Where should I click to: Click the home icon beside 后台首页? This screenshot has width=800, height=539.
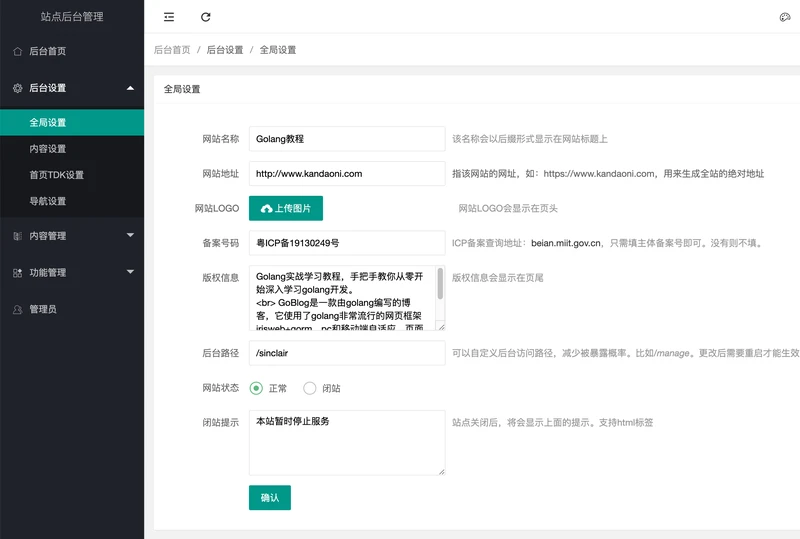point(18,51)
